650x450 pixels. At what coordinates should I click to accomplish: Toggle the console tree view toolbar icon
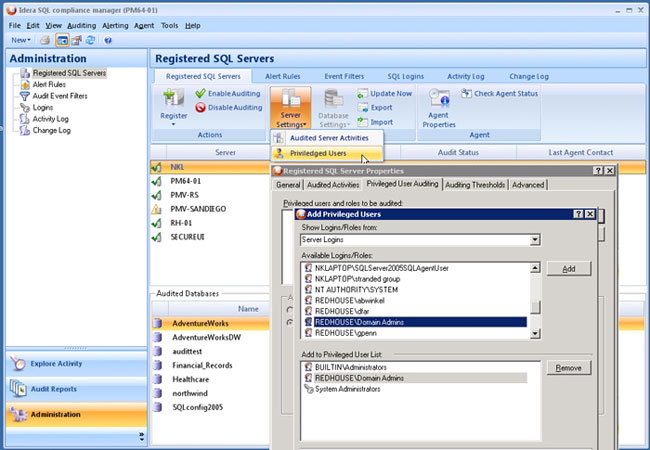62,40
